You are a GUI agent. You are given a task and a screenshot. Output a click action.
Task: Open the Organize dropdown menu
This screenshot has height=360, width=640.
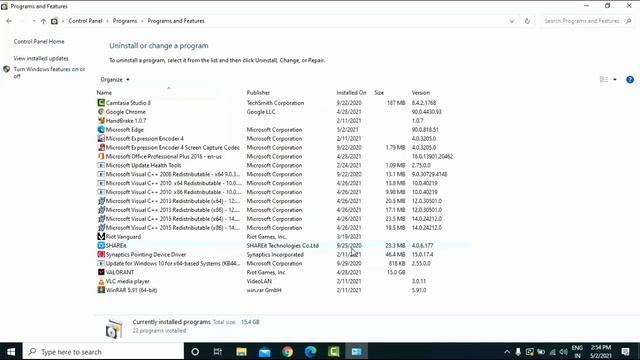click(x=115, y=80)
